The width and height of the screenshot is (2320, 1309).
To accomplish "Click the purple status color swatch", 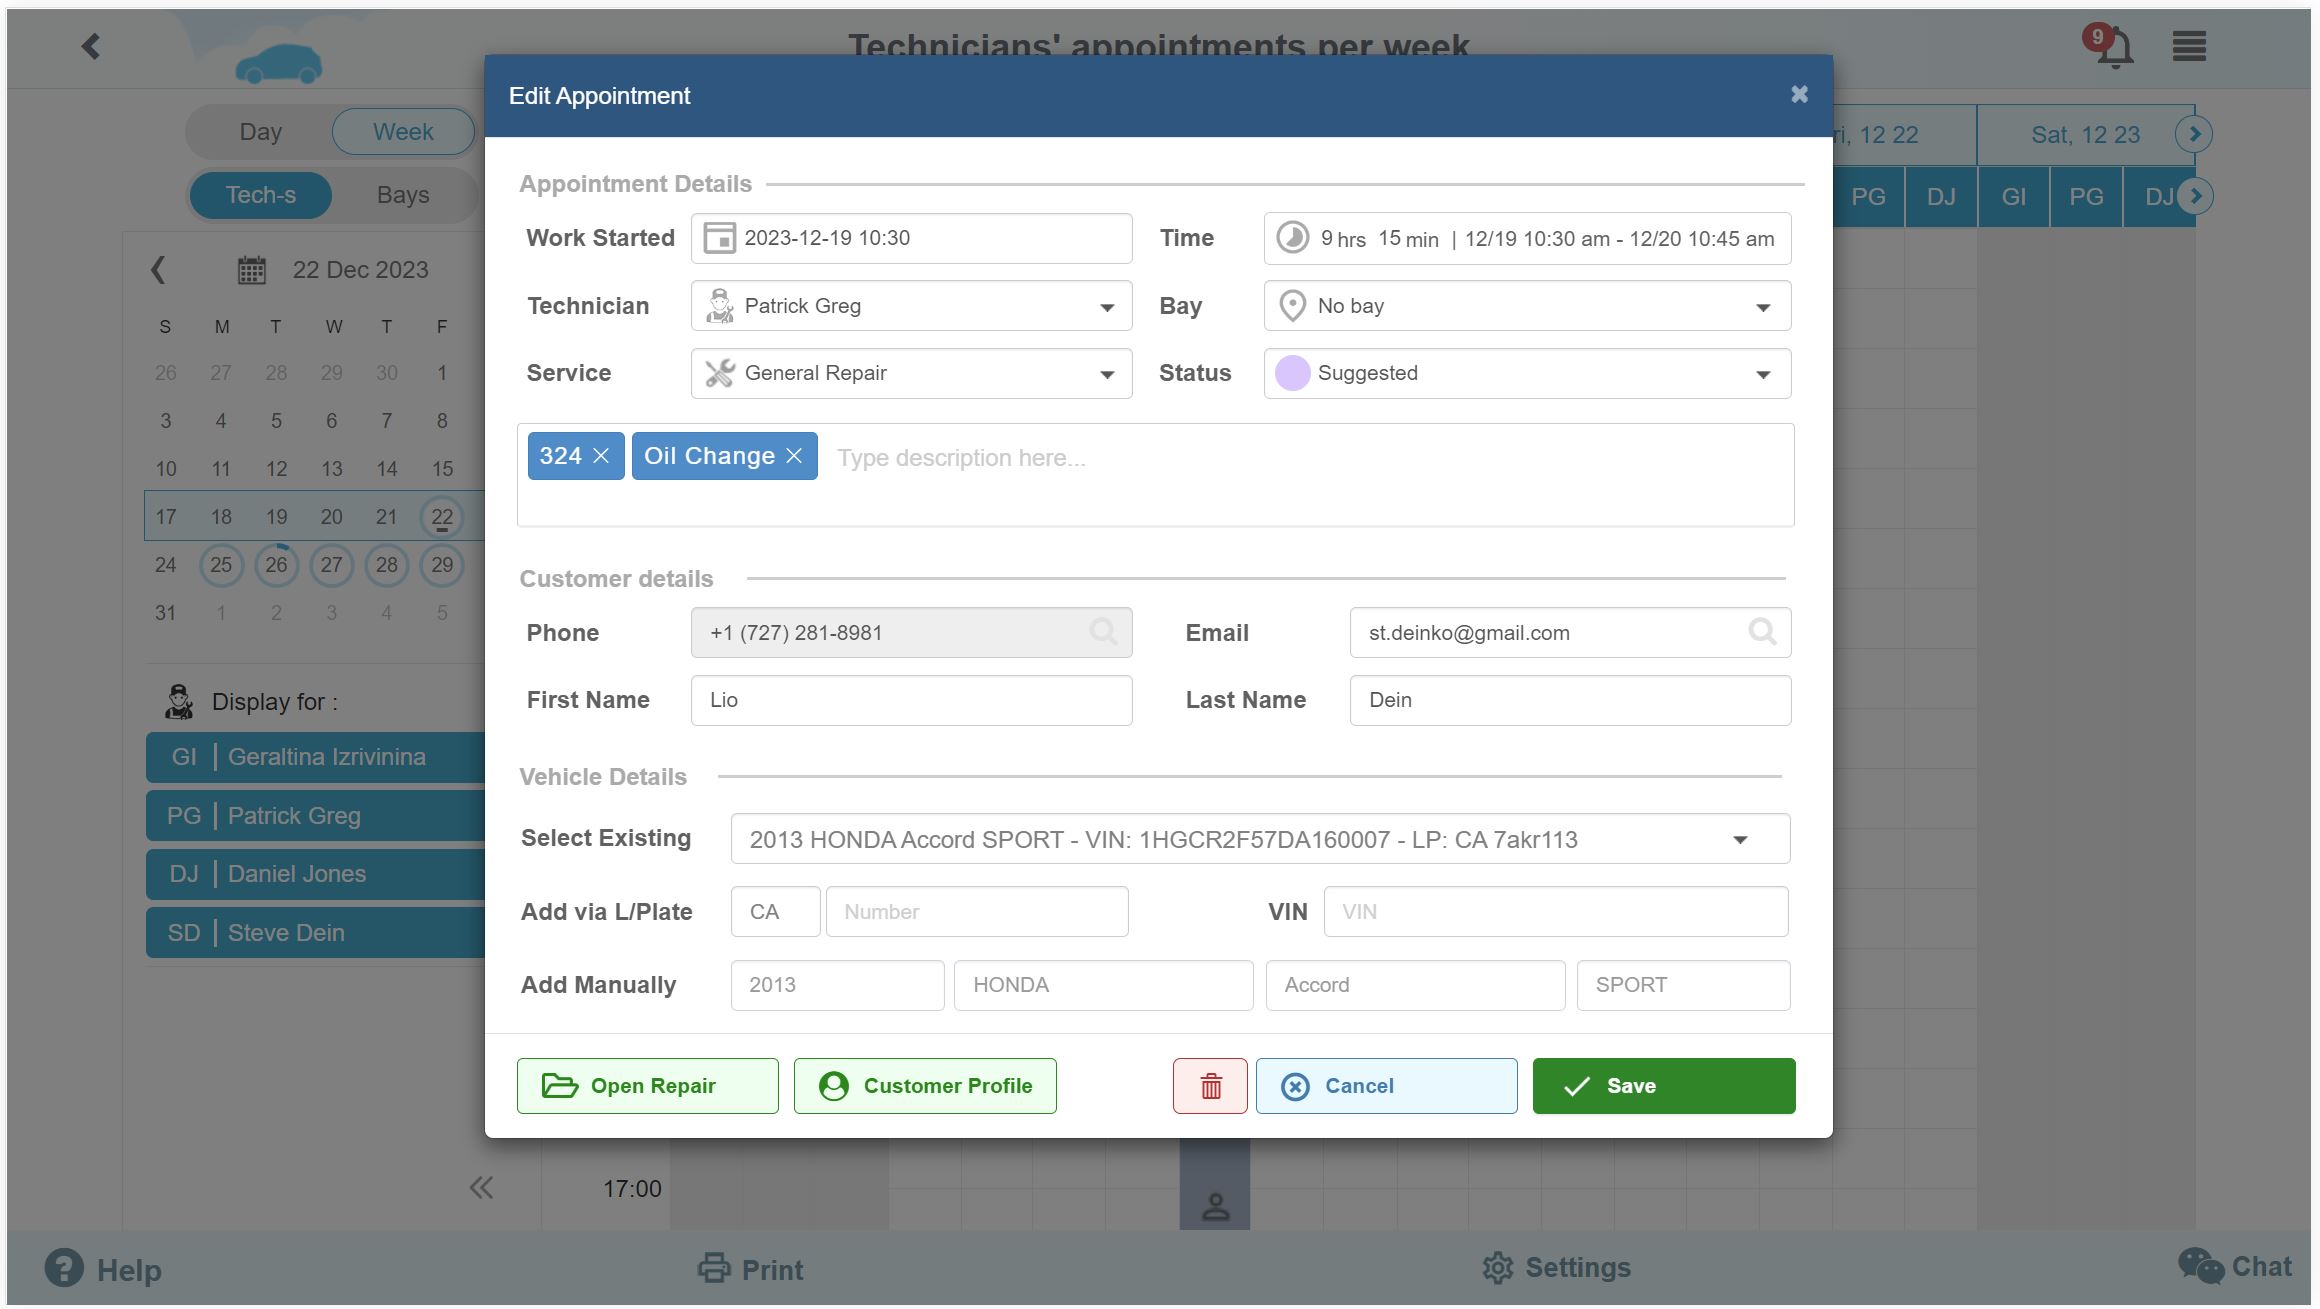I will 1292,373.
